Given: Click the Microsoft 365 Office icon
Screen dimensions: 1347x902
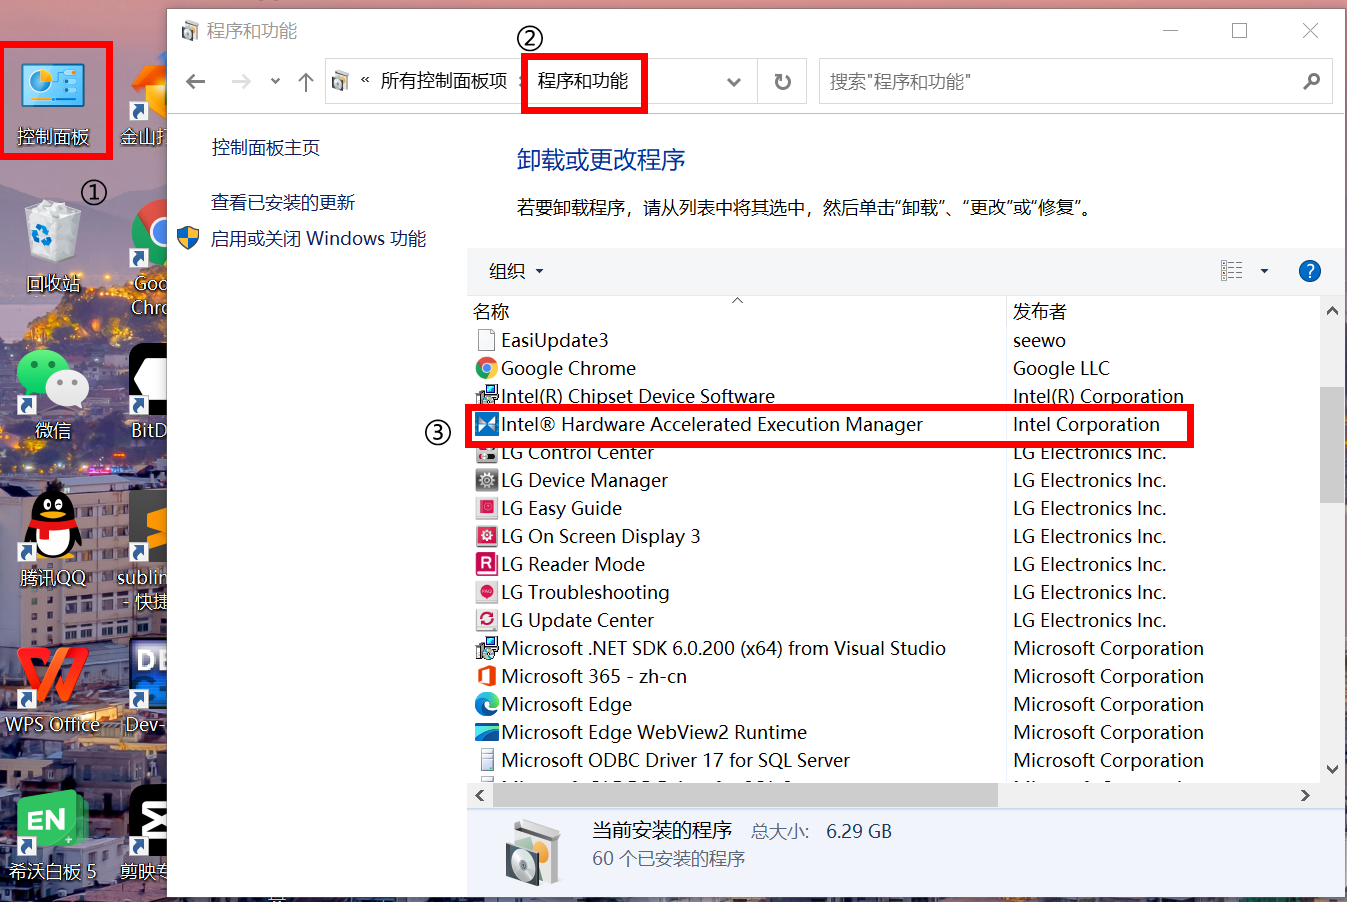Looking at the screenshot, I should pyautogui.click(x=486, y=676).
